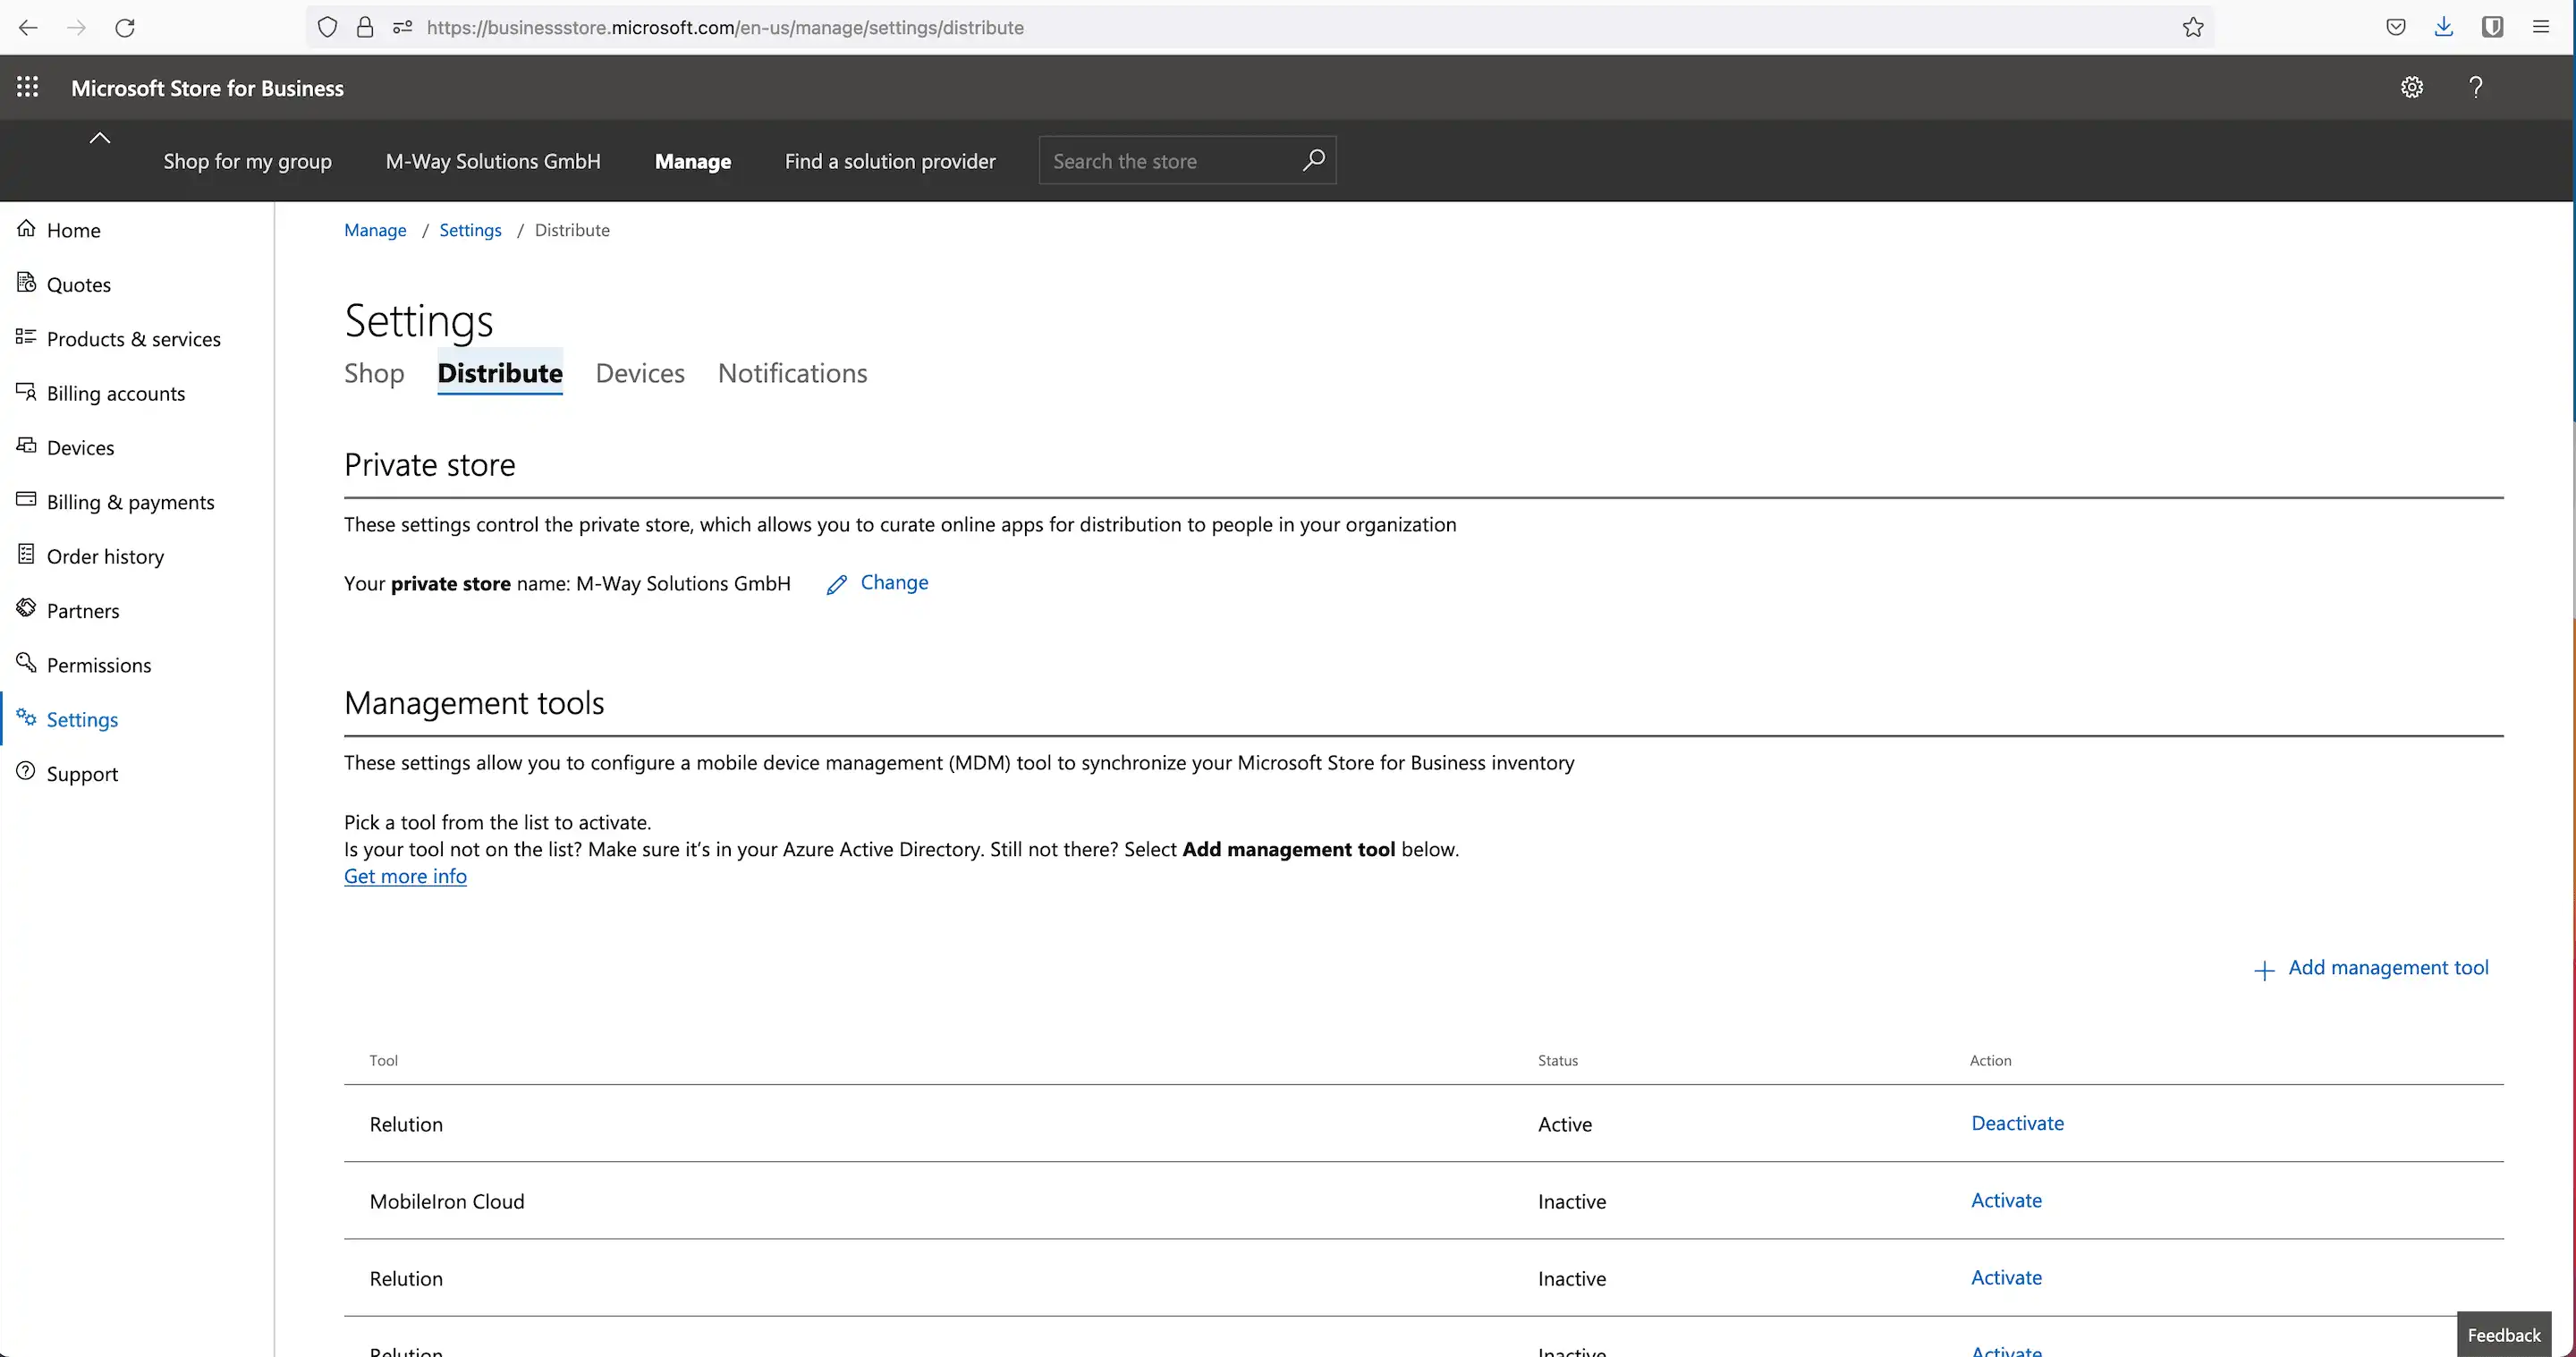The height and width of the screenshot is (1357, 2576).
Task: Open M-Way Solutions GmbH menu item
Action: 493,161
